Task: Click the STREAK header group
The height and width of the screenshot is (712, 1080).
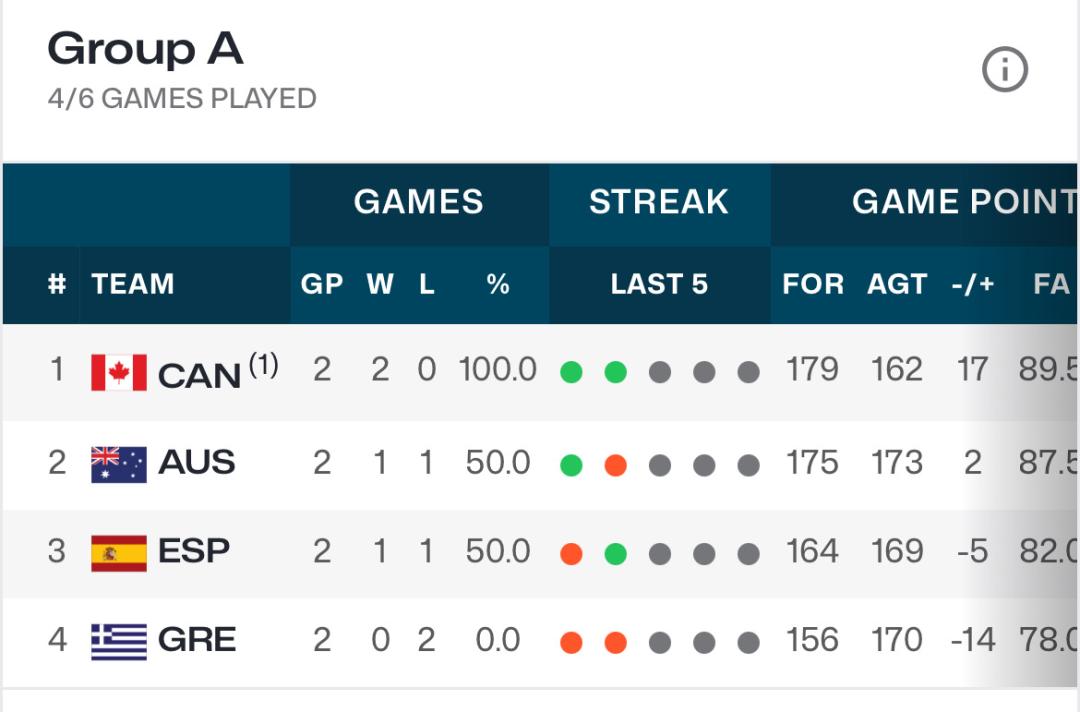Action: tap(658, 202)
